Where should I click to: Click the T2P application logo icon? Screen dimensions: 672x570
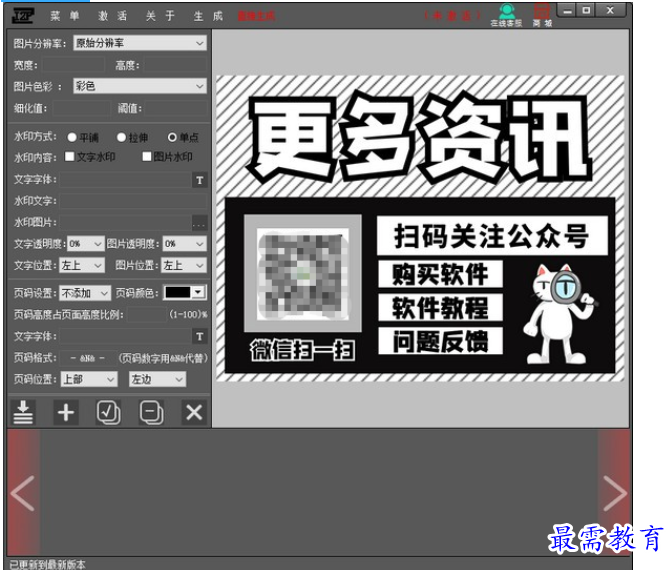click(x=22, y=15)
